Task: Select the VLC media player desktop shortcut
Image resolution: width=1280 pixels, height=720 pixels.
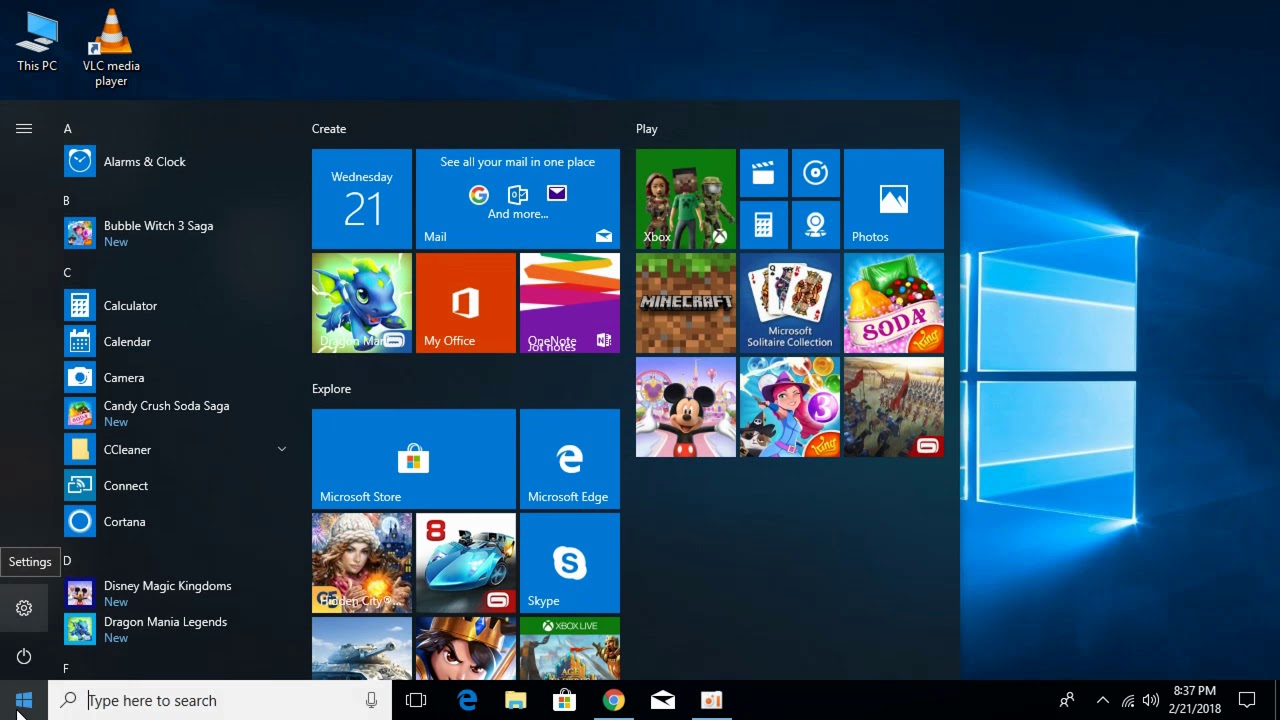Action: [111, 48]
